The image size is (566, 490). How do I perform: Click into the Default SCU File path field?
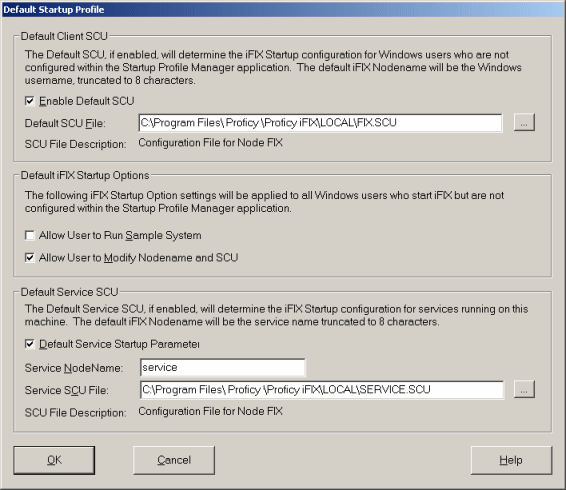click(x=320, y=123)
